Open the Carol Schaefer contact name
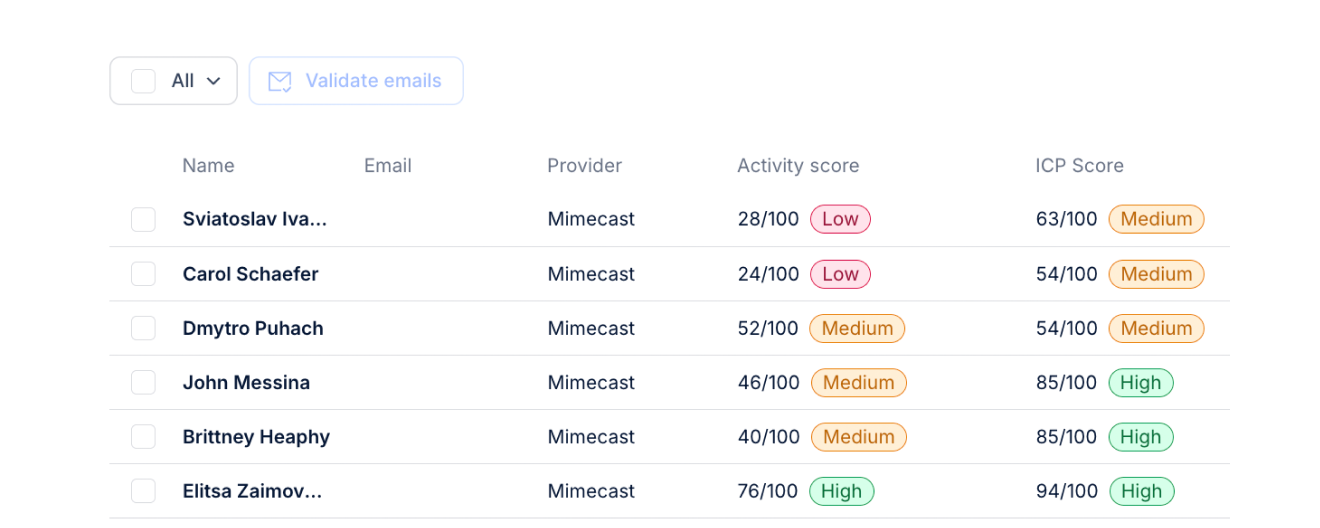Viewport: 1320px width, 528px height. pos(250,274)
